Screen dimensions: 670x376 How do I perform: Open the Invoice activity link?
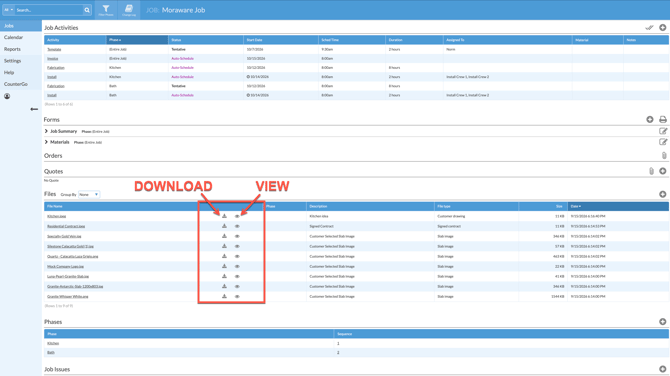[x=53, y=59]
